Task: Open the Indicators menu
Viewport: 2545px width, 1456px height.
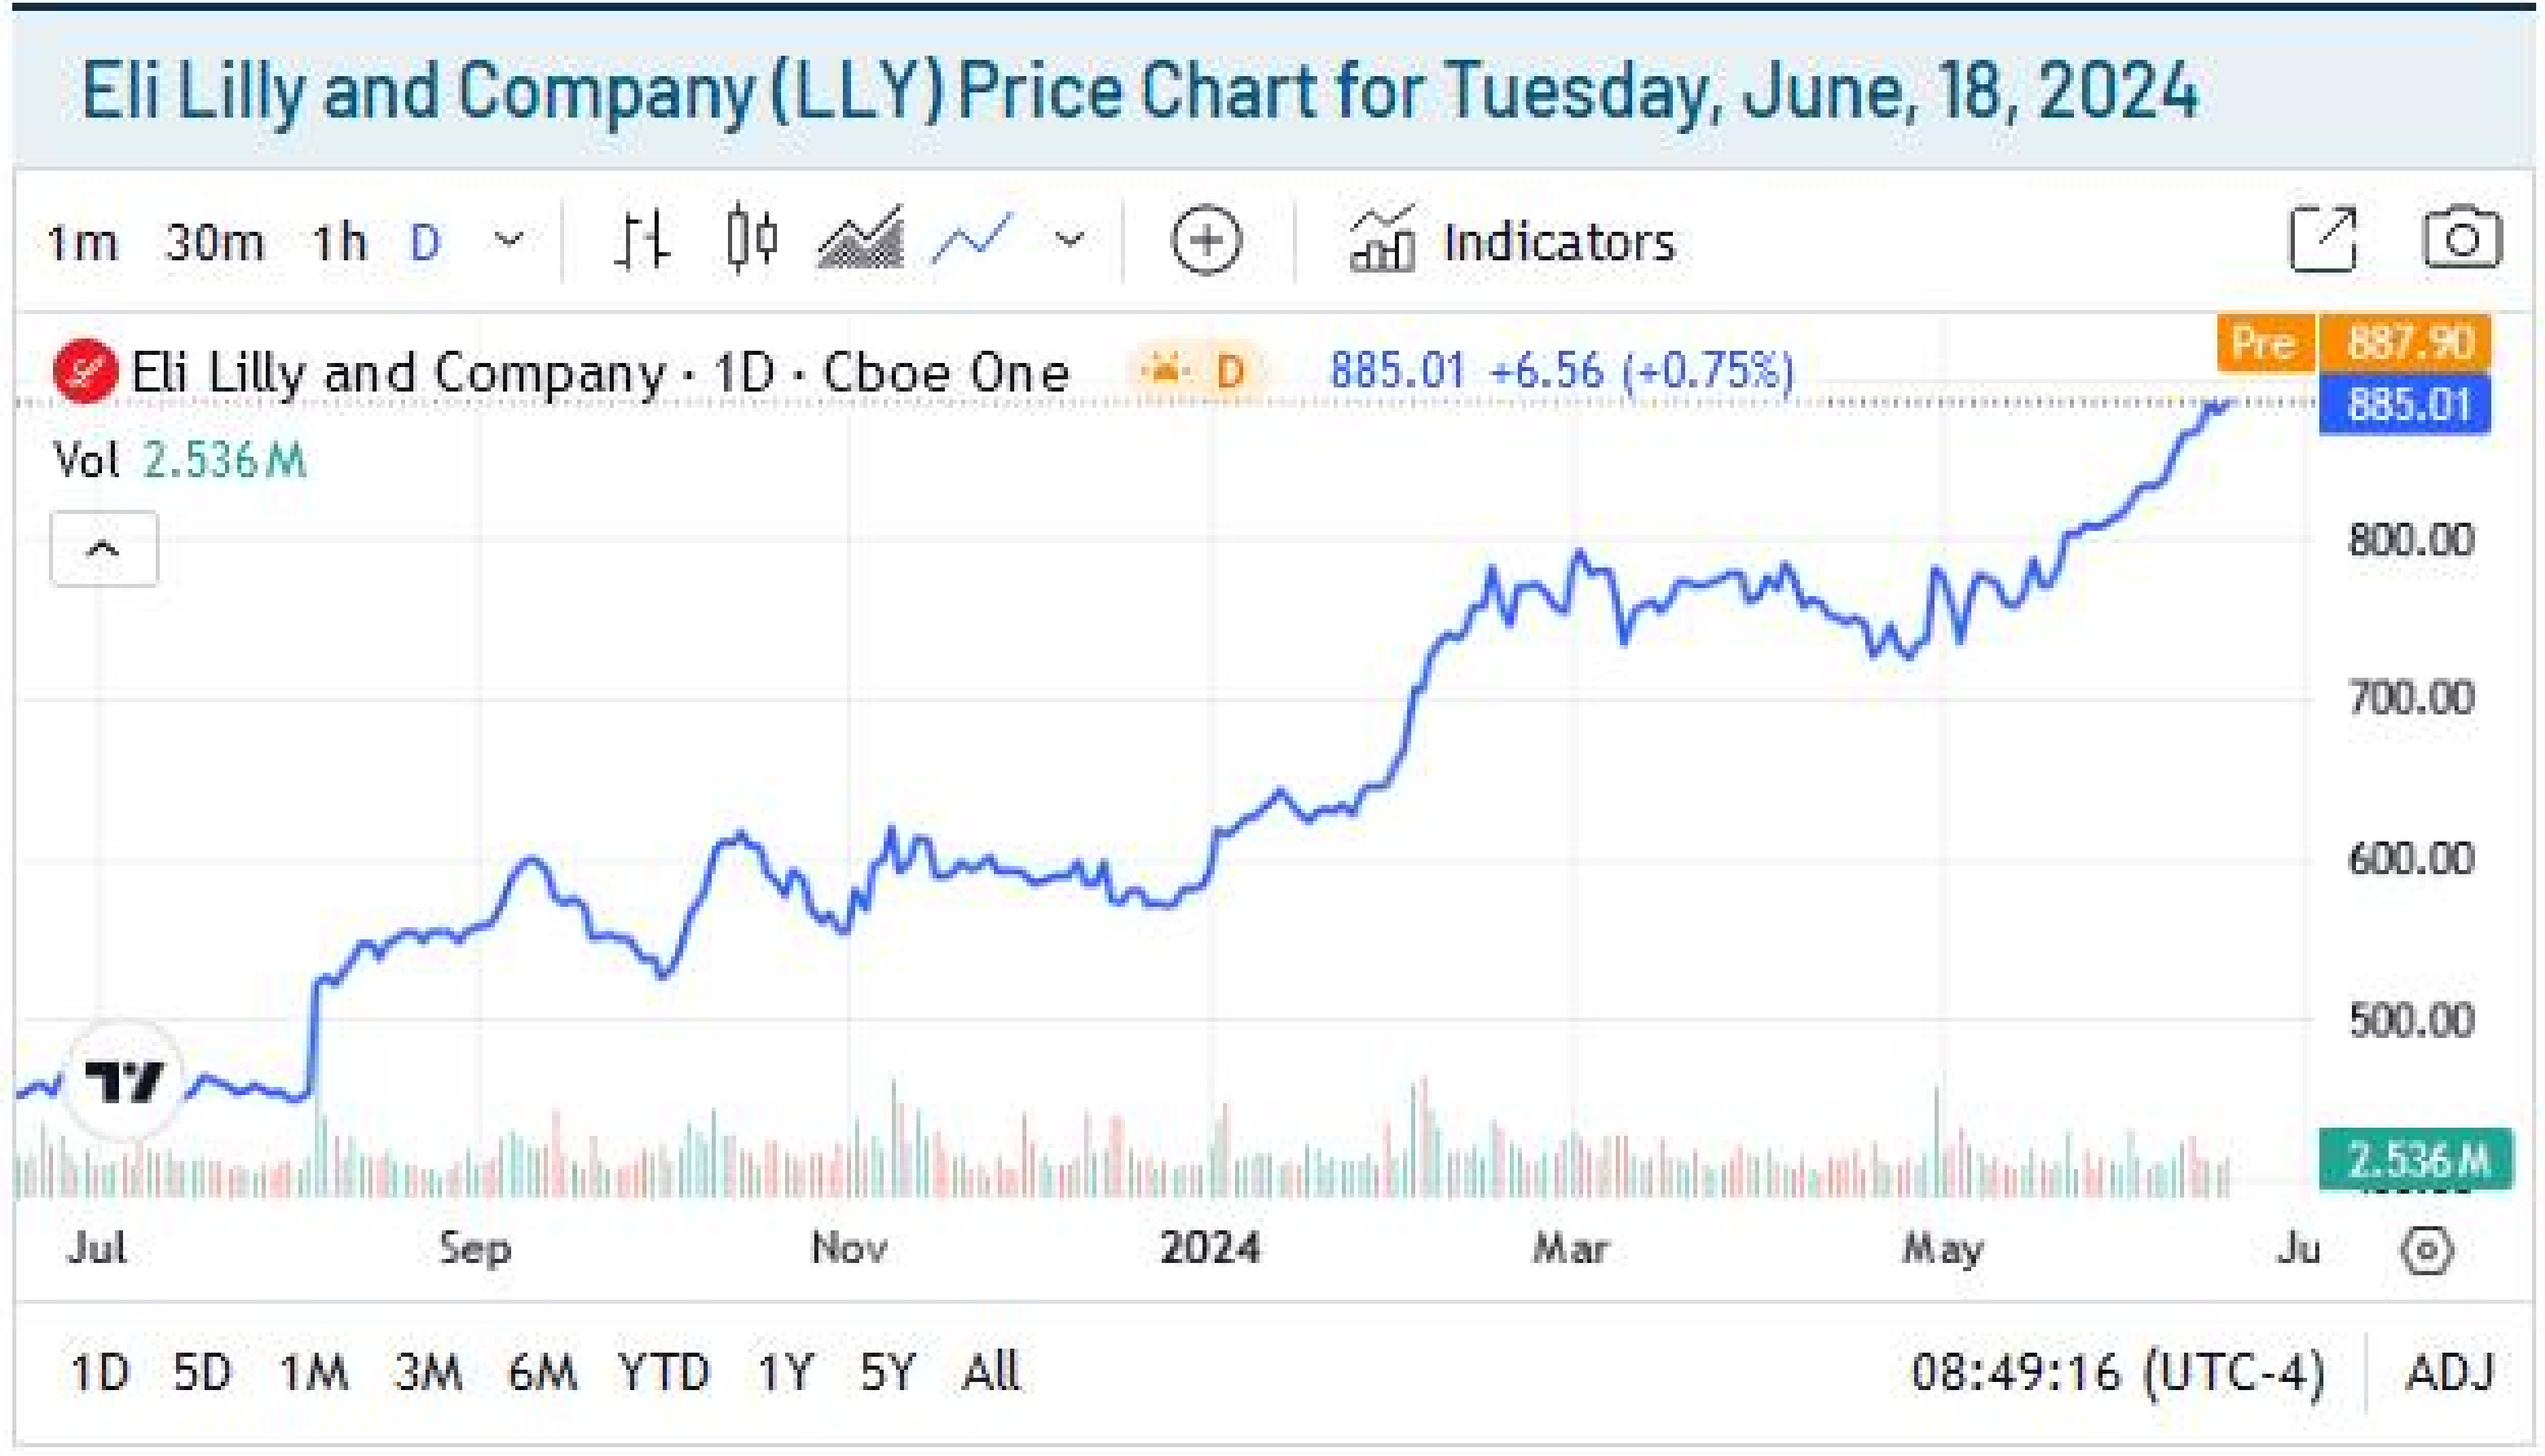Action: [1512, 242]
